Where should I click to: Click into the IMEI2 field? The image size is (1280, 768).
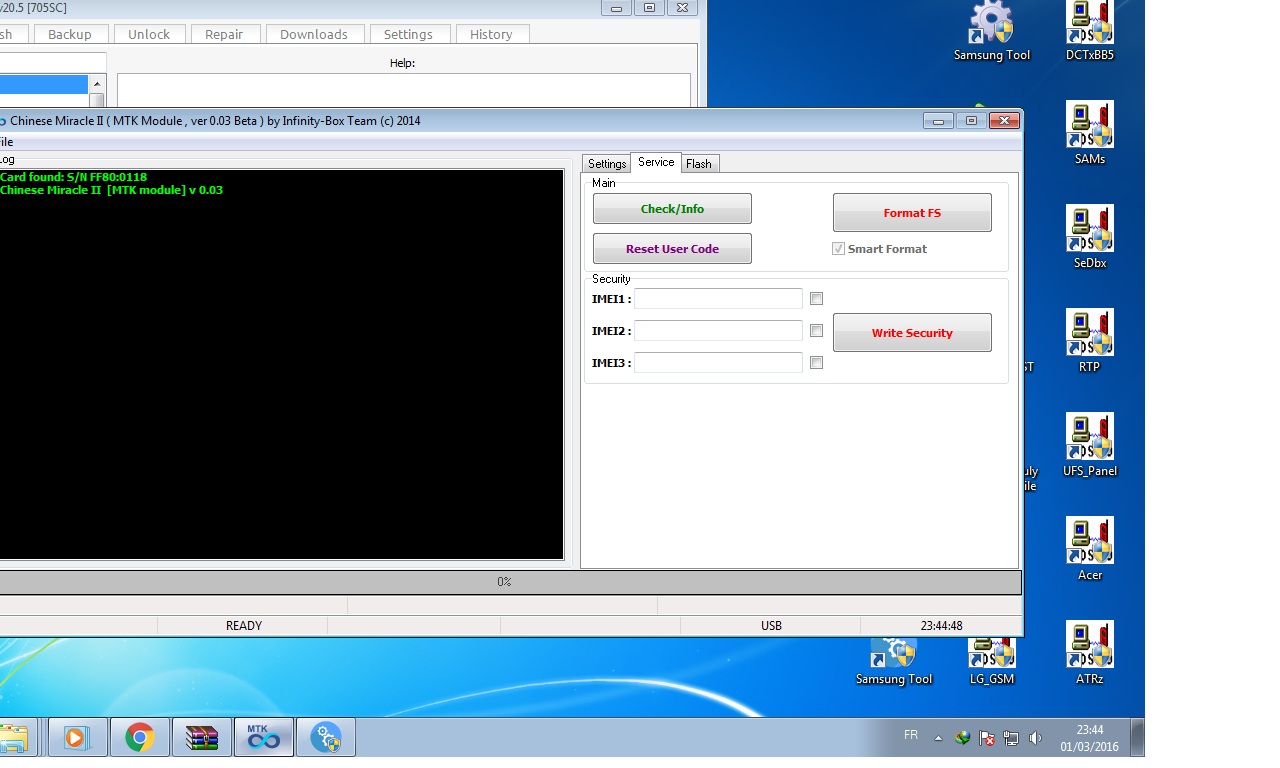pos(718,331)
